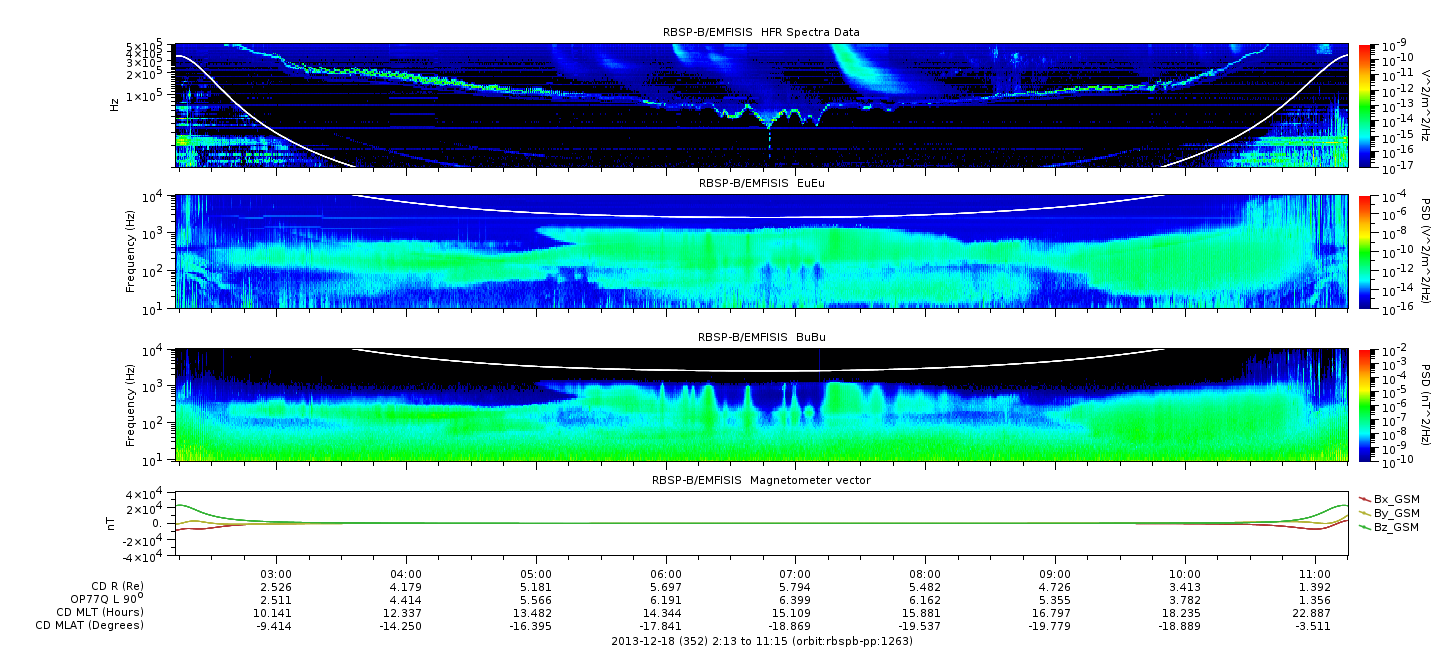Click the EuEu panel color scale
Image resolution: width=1447 pixels, height=658 pixels.
pos(1365,251)
